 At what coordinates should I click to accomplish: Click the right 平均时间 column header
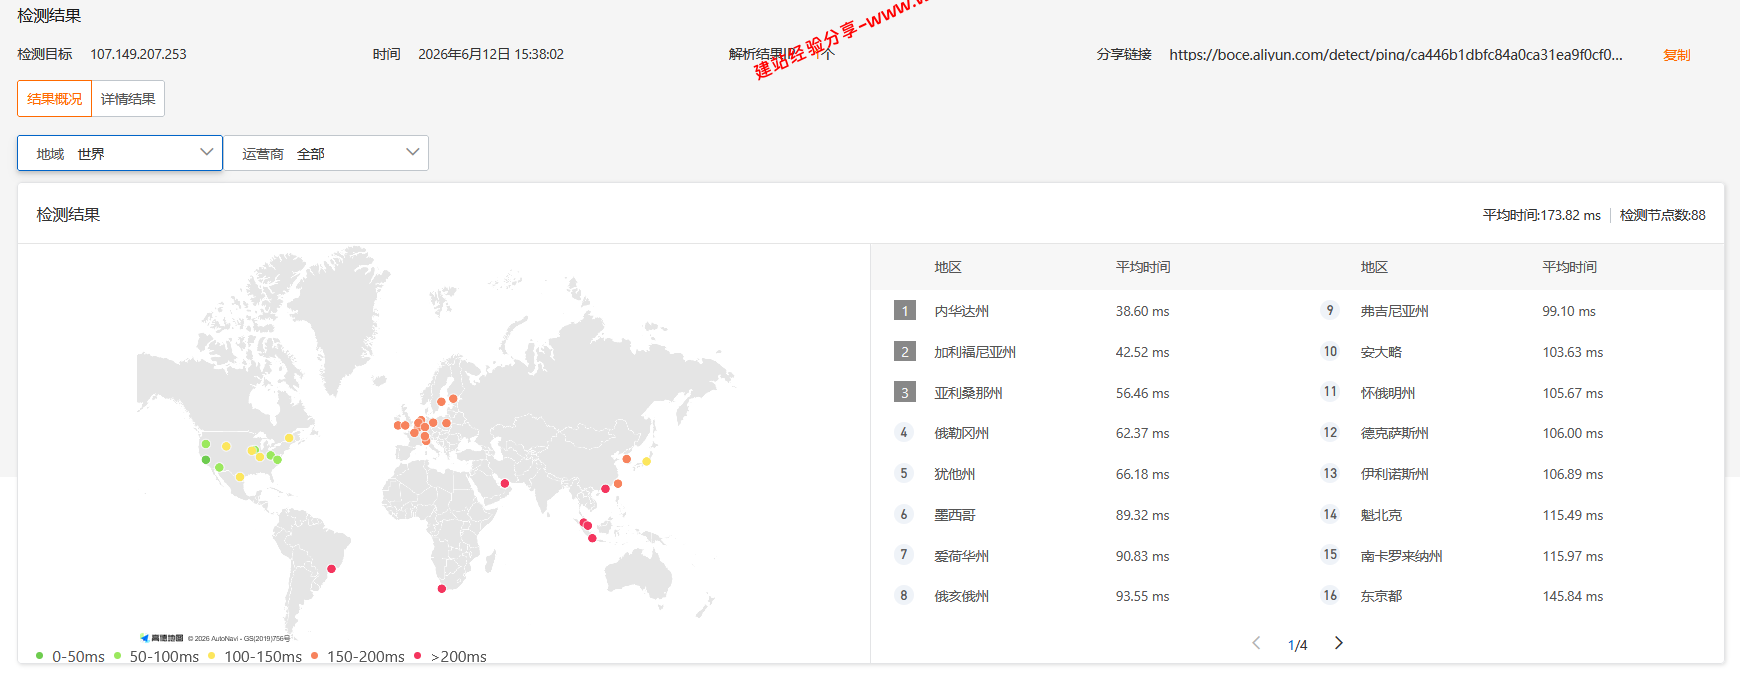pyautogui.click(x=1569, y=267)
